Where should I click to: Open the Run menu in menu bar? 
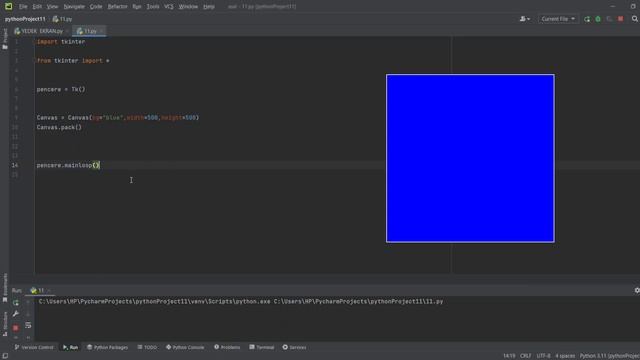pyautogui.click(x=137, y=7)
